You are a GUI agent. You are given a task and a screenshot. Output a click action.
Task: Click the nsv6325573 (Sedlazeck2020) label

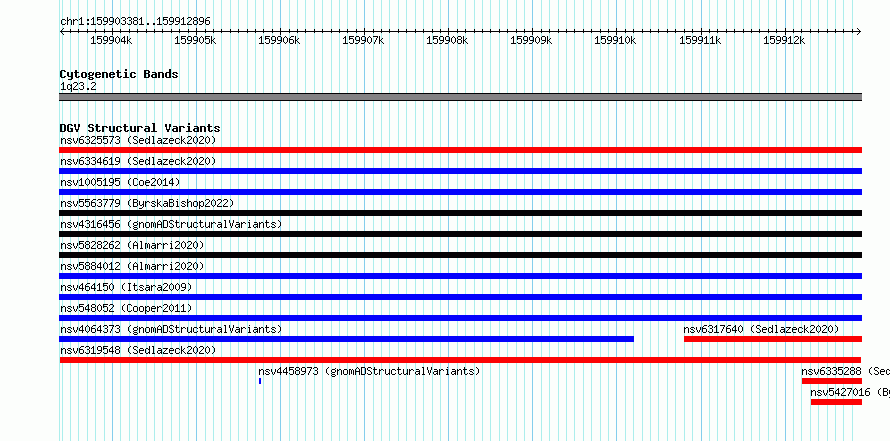coord(138,140)
